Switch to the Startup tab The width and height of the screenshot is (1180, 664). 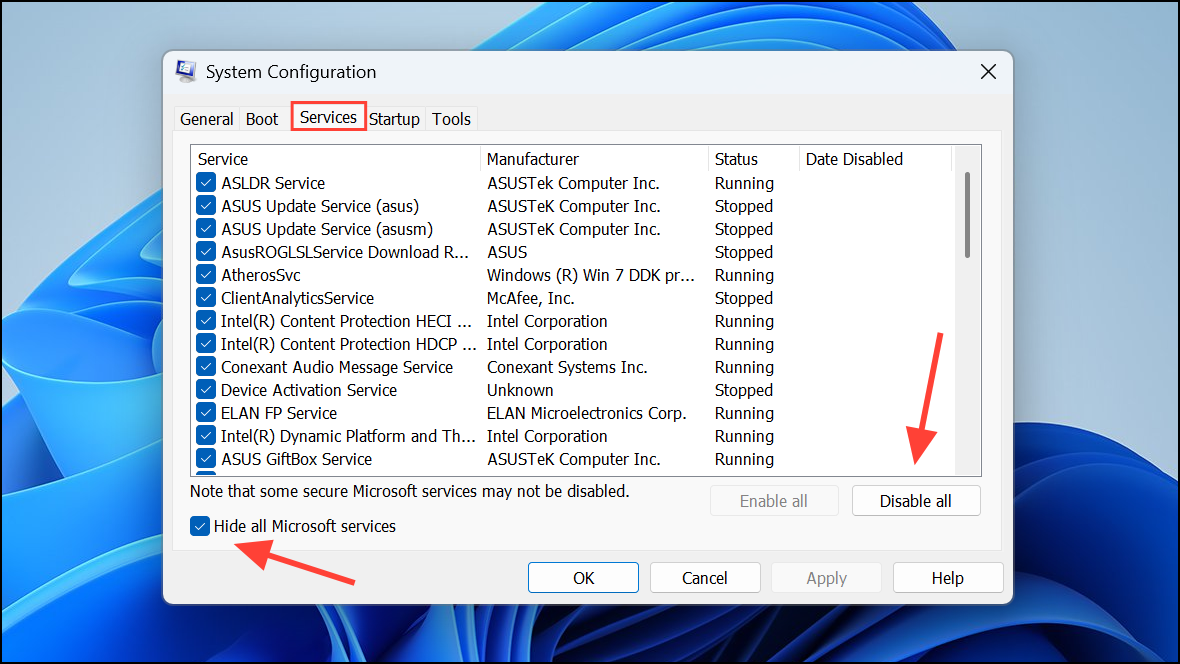[x=394, y=119]
